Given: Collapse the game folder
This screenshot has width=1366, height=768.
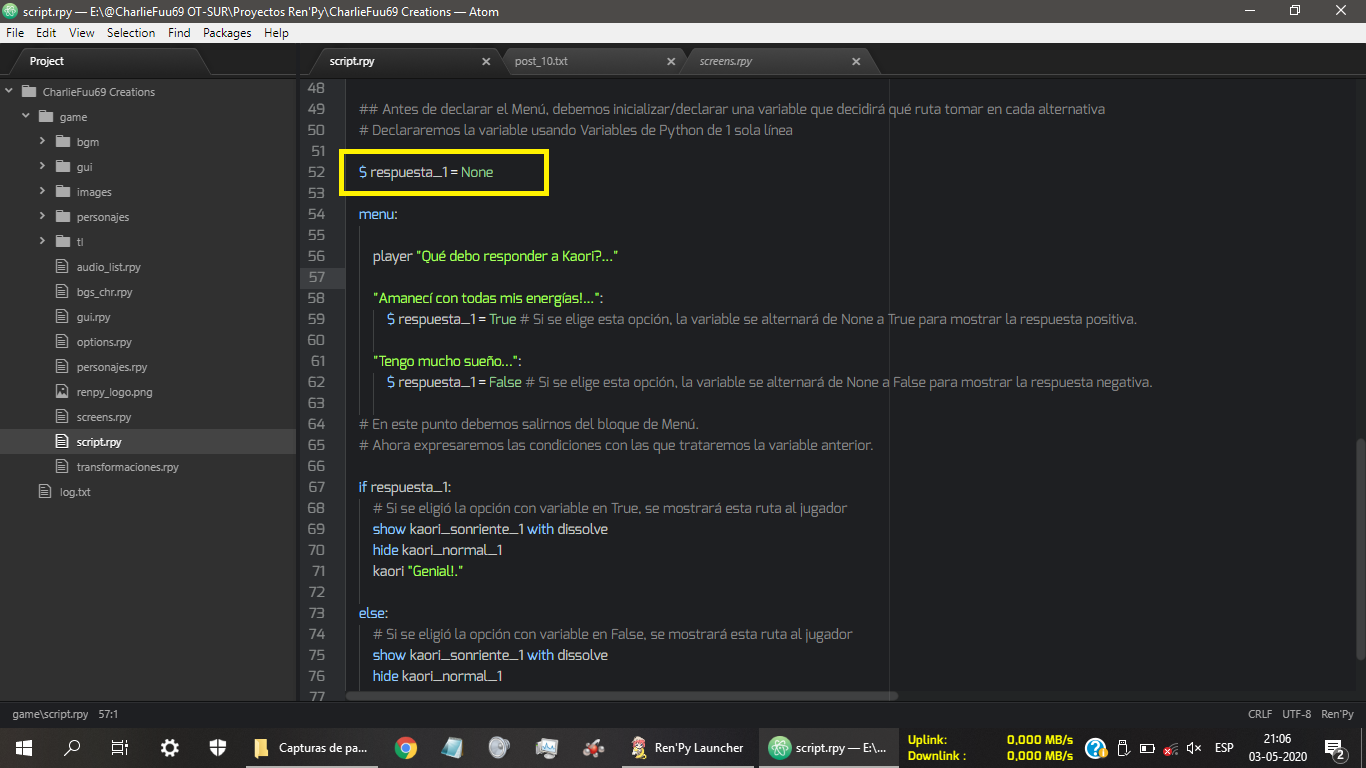Looking at the screenshot, I should (x=26, y=117).
